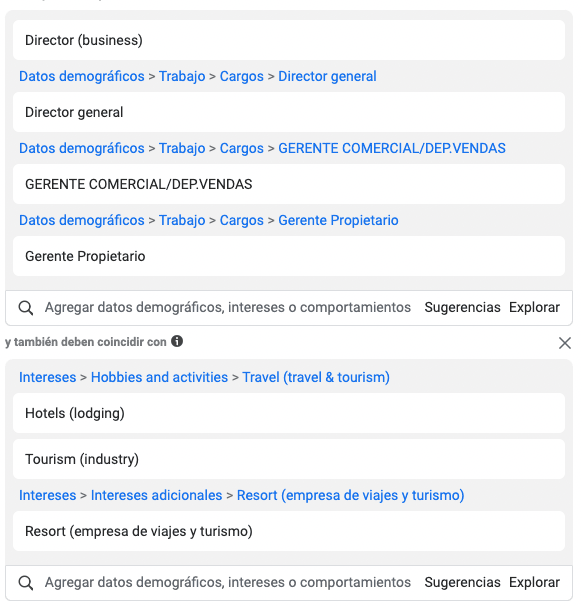This screenshot has width=582, height=607.
Task: Remove the 'también deben coincidir' section with X
Action: click(565, 343)
